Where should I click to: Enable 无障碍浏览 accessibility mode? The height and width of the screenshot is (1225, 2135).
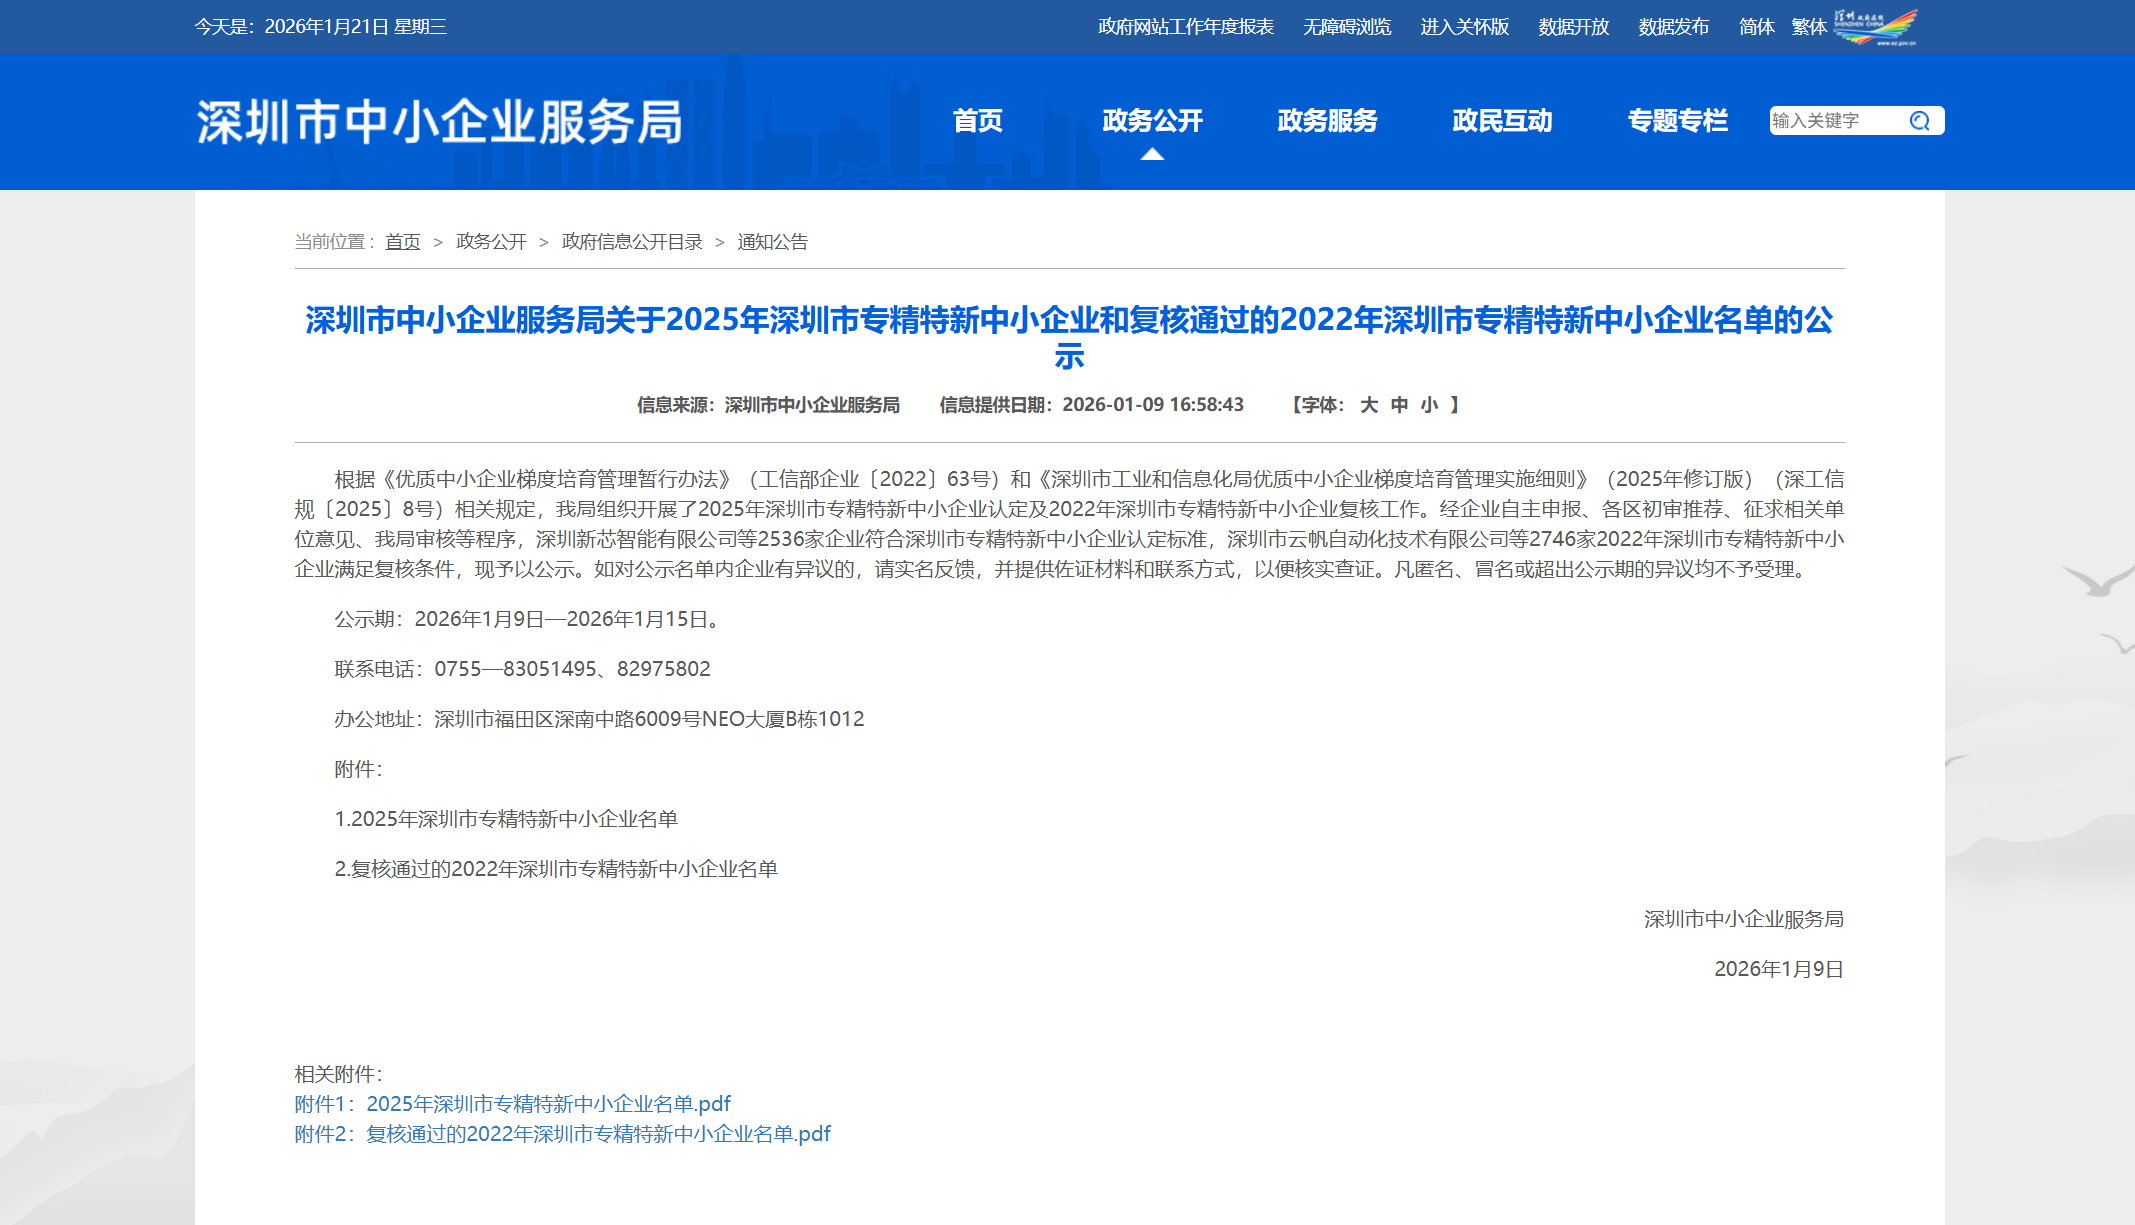[1346, 27]
